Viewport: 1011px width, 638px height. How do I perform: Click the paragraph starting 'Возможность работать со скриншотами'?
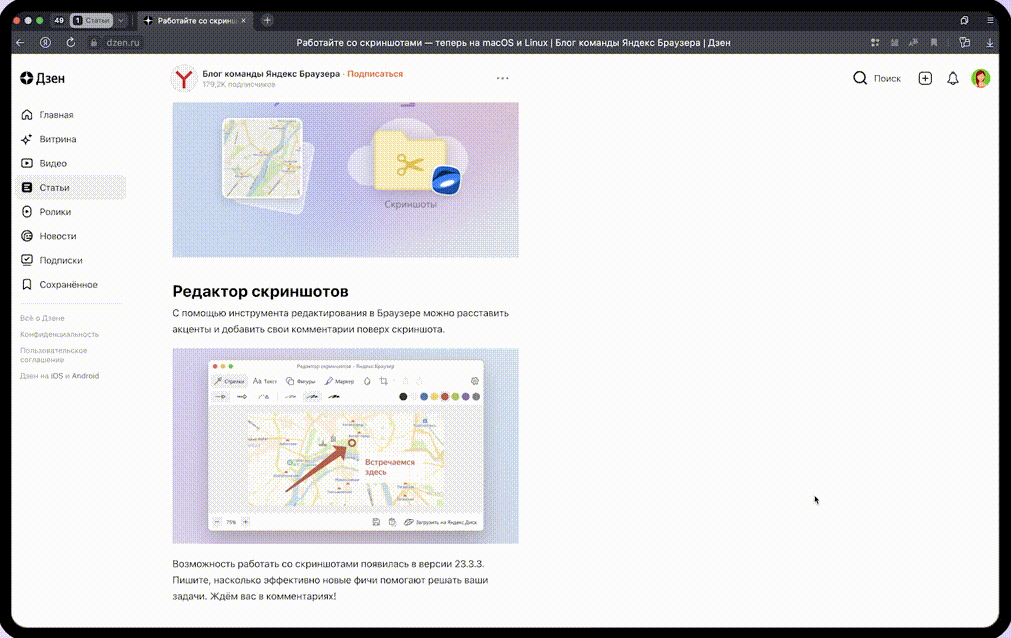(330, 580)
